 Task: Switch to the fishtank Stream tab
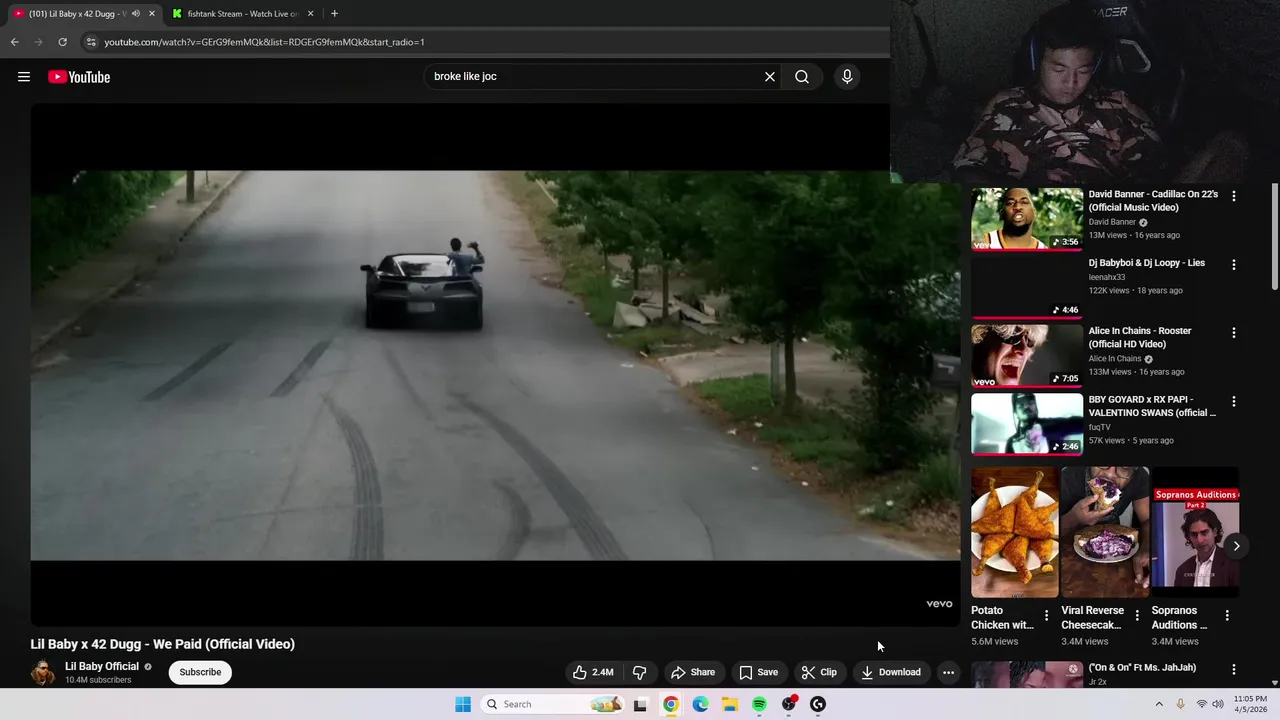[241, 14]
